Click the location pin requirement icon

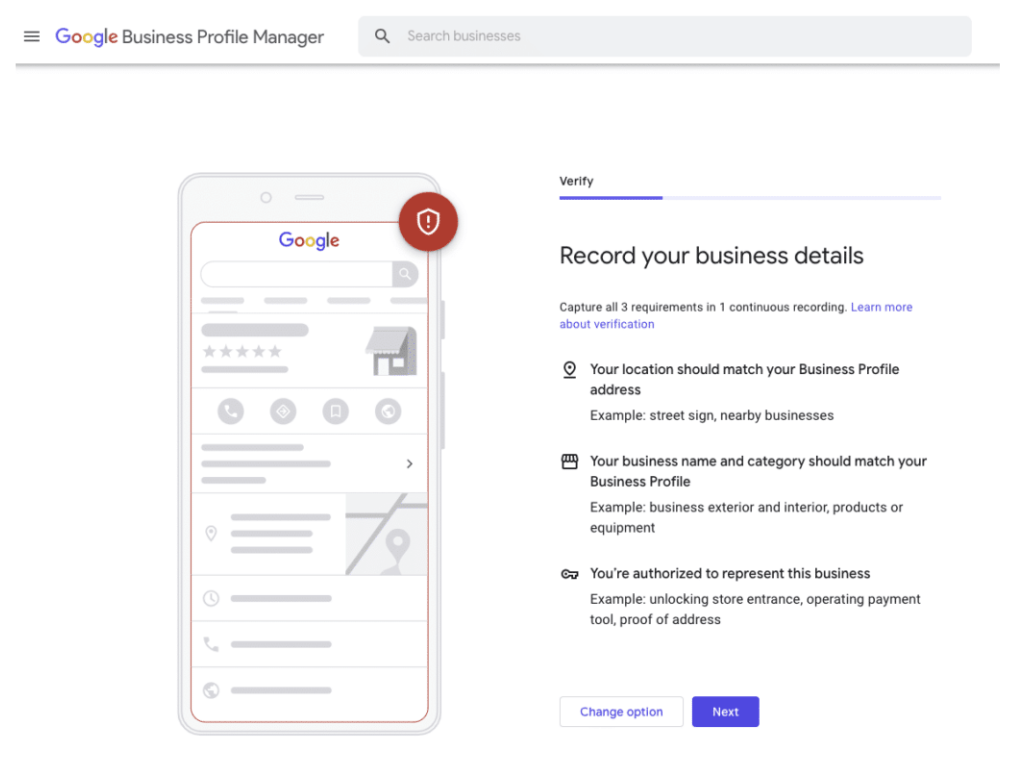569,370
